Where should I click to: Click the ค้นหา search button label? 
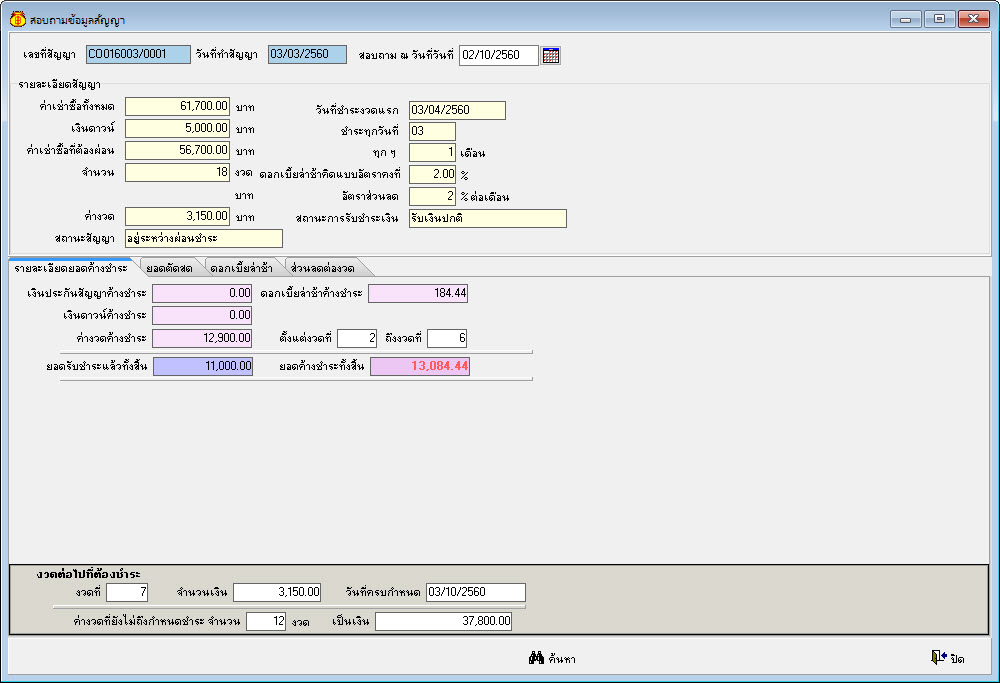coord(562,659)
